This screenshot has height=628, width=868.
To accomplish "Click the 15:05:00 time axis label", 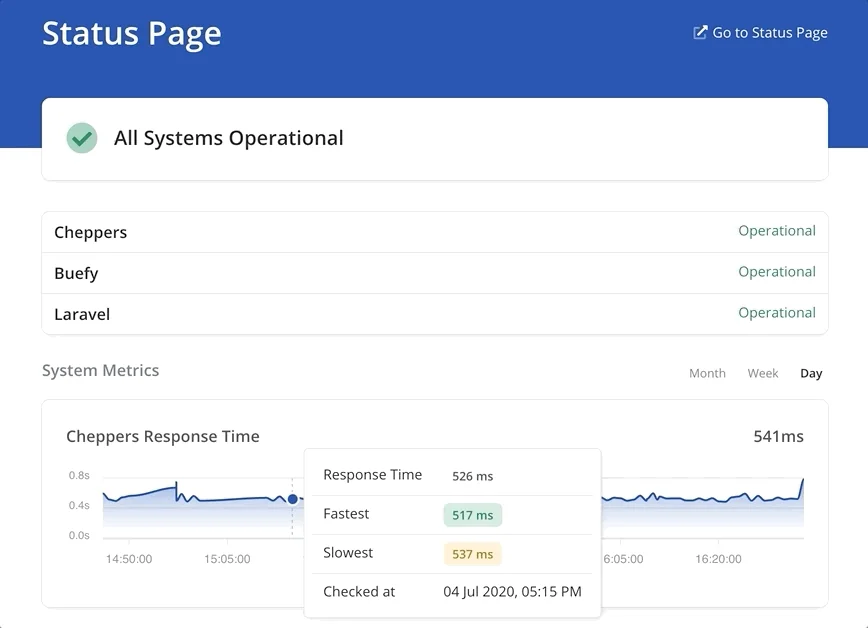I will pos(227,559).
